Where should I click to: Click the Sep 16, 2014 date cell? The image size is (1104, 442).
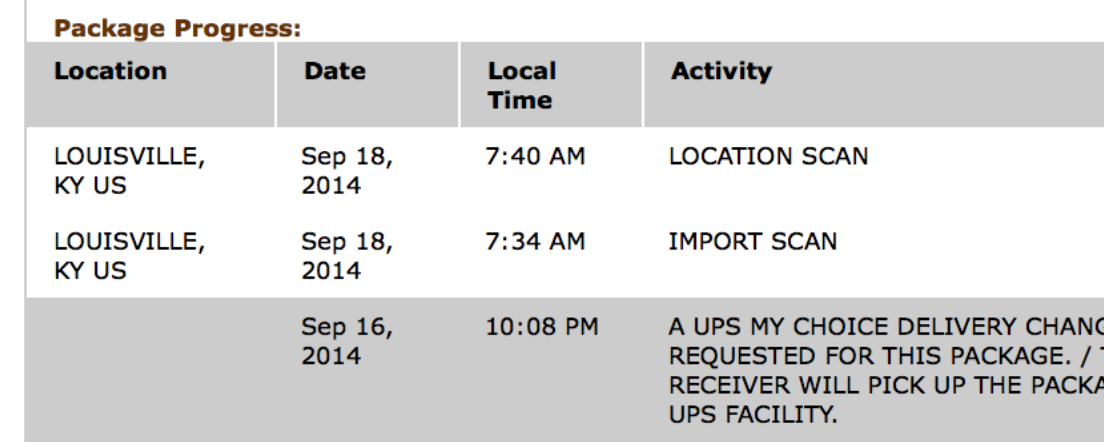(347, 341)
